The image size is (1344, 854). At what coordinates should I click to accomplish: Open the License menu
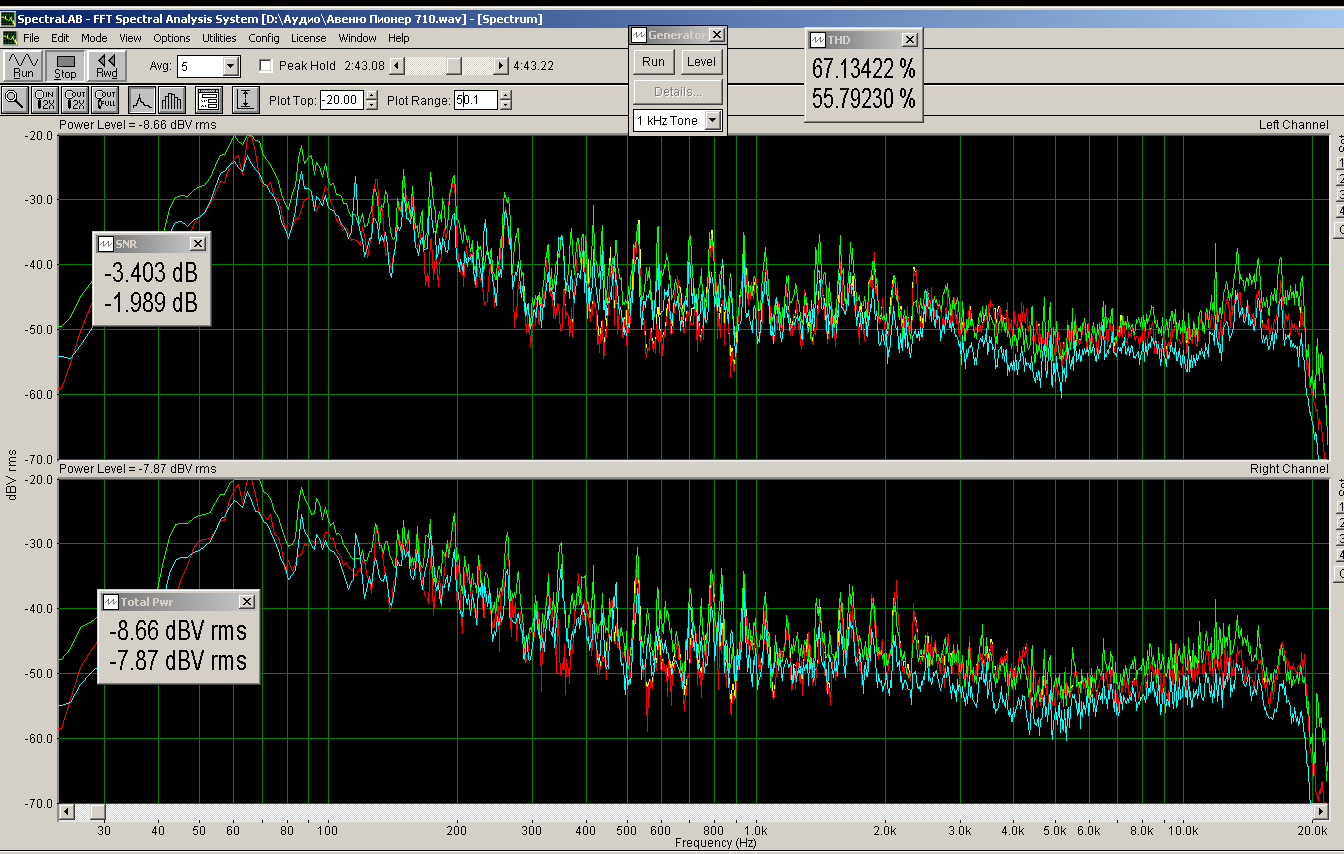308,38
